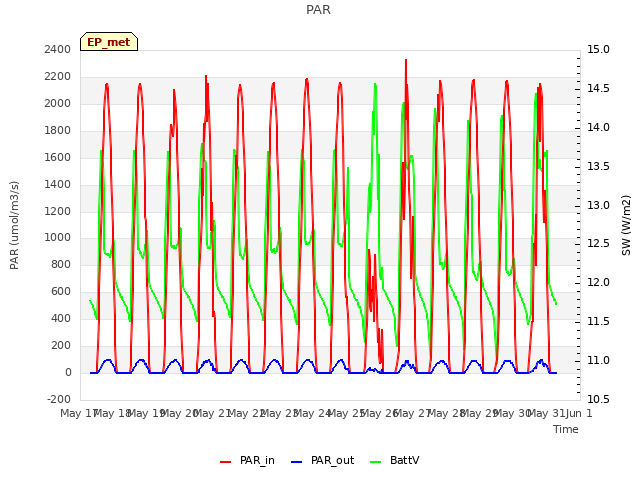Screen dimensions: 640x480
Task: Click the '11.5' right axis tick
Action: click(598, 322)
